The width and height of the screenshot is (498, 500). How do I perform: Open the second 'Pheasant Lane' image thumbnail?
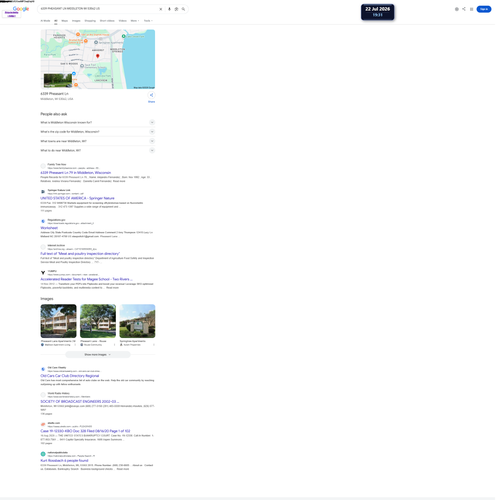(x=98, y=321)
